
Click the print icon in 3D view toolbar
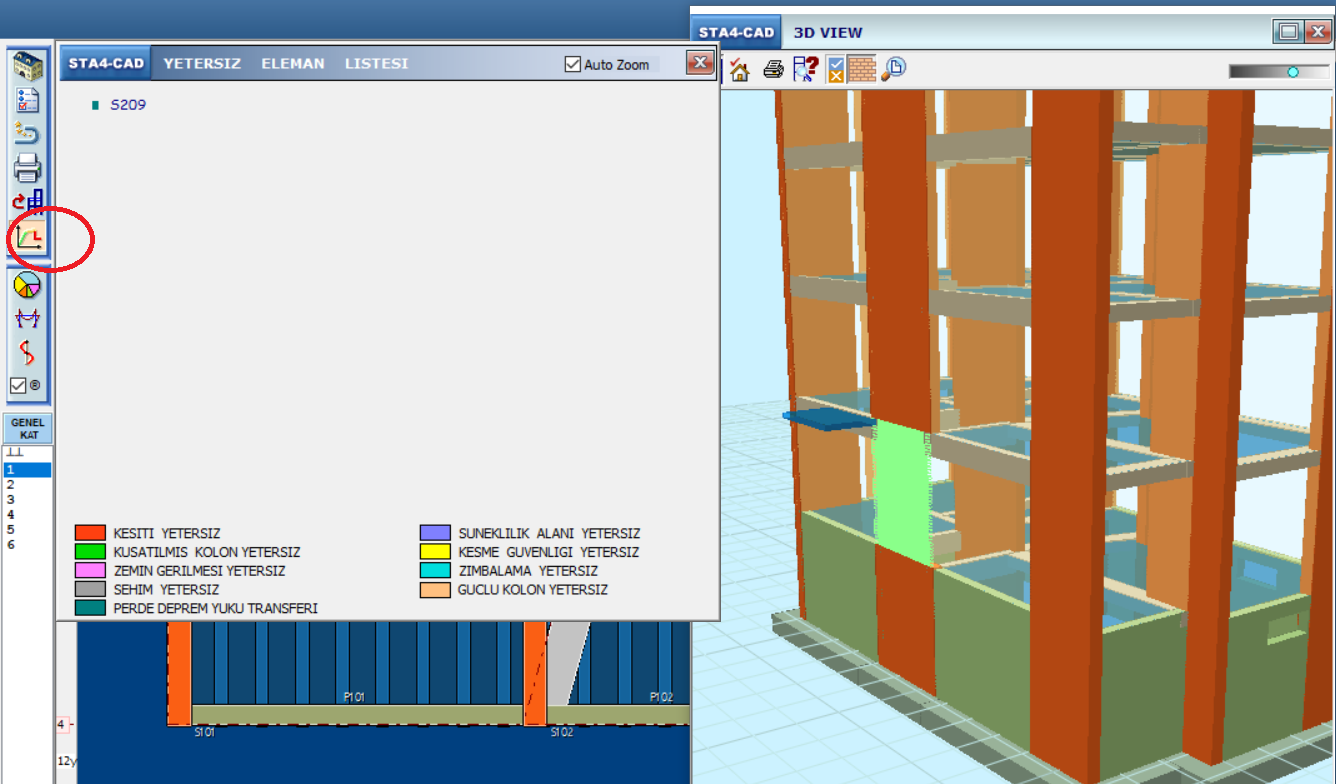click(773, 69)
